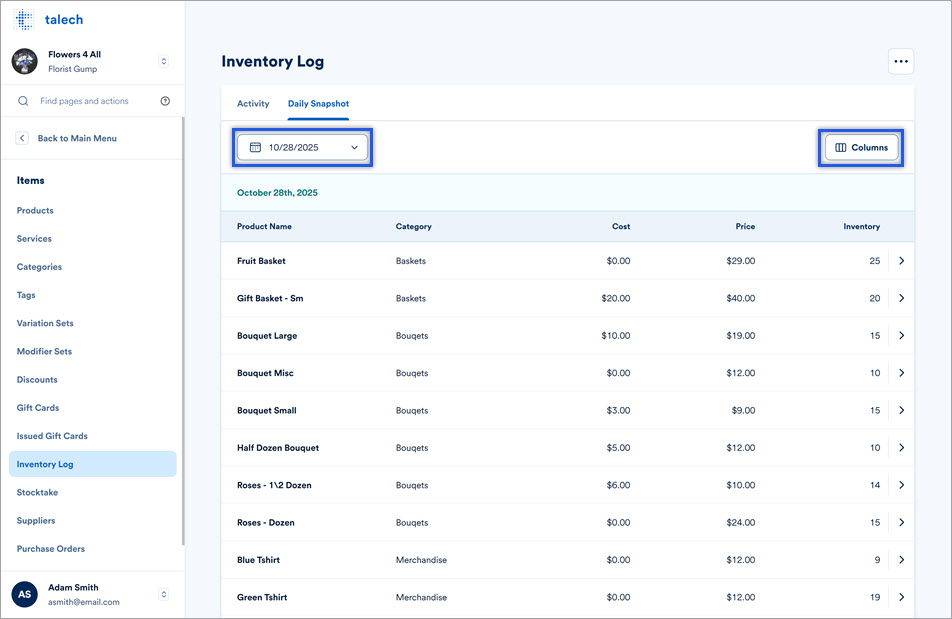
Task: Click Merchandise category in Green Tshirt row
Action: point(421,597)
